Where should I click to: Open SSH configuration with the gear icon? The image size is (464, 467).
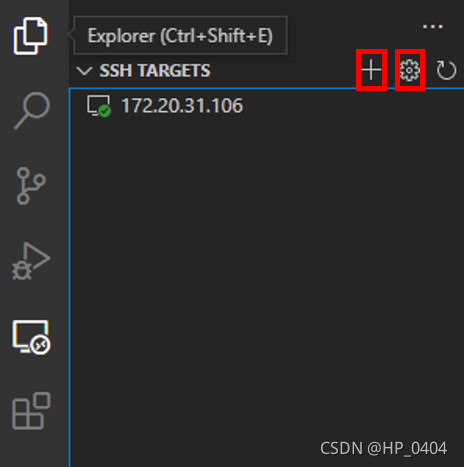(x=409, y=70)
